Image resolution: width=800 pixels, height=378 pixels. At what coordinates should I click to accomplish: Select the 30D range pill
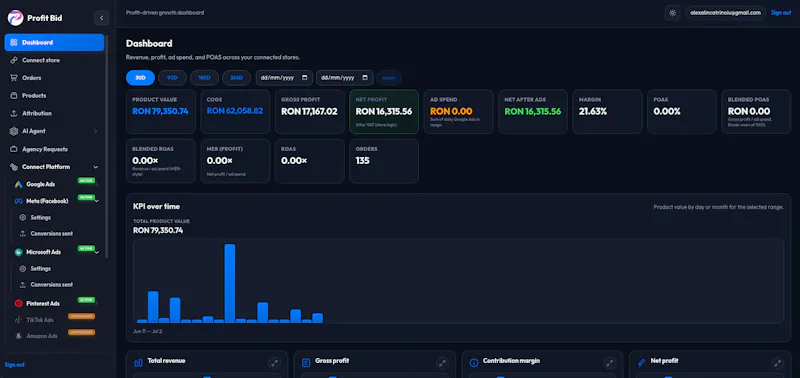(x=140, y=78)
